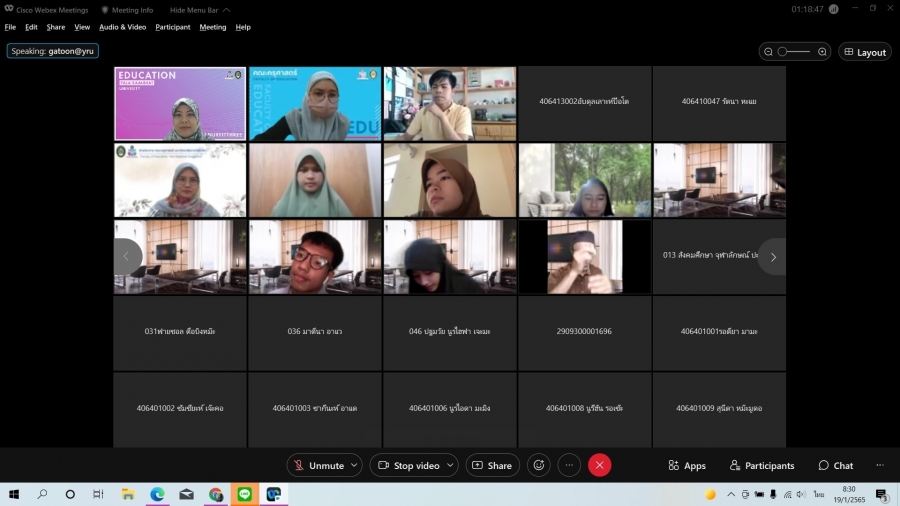This screenshot has width=900, height=506.
Task: Click the Share content button
Action: [x=491, y=466]
